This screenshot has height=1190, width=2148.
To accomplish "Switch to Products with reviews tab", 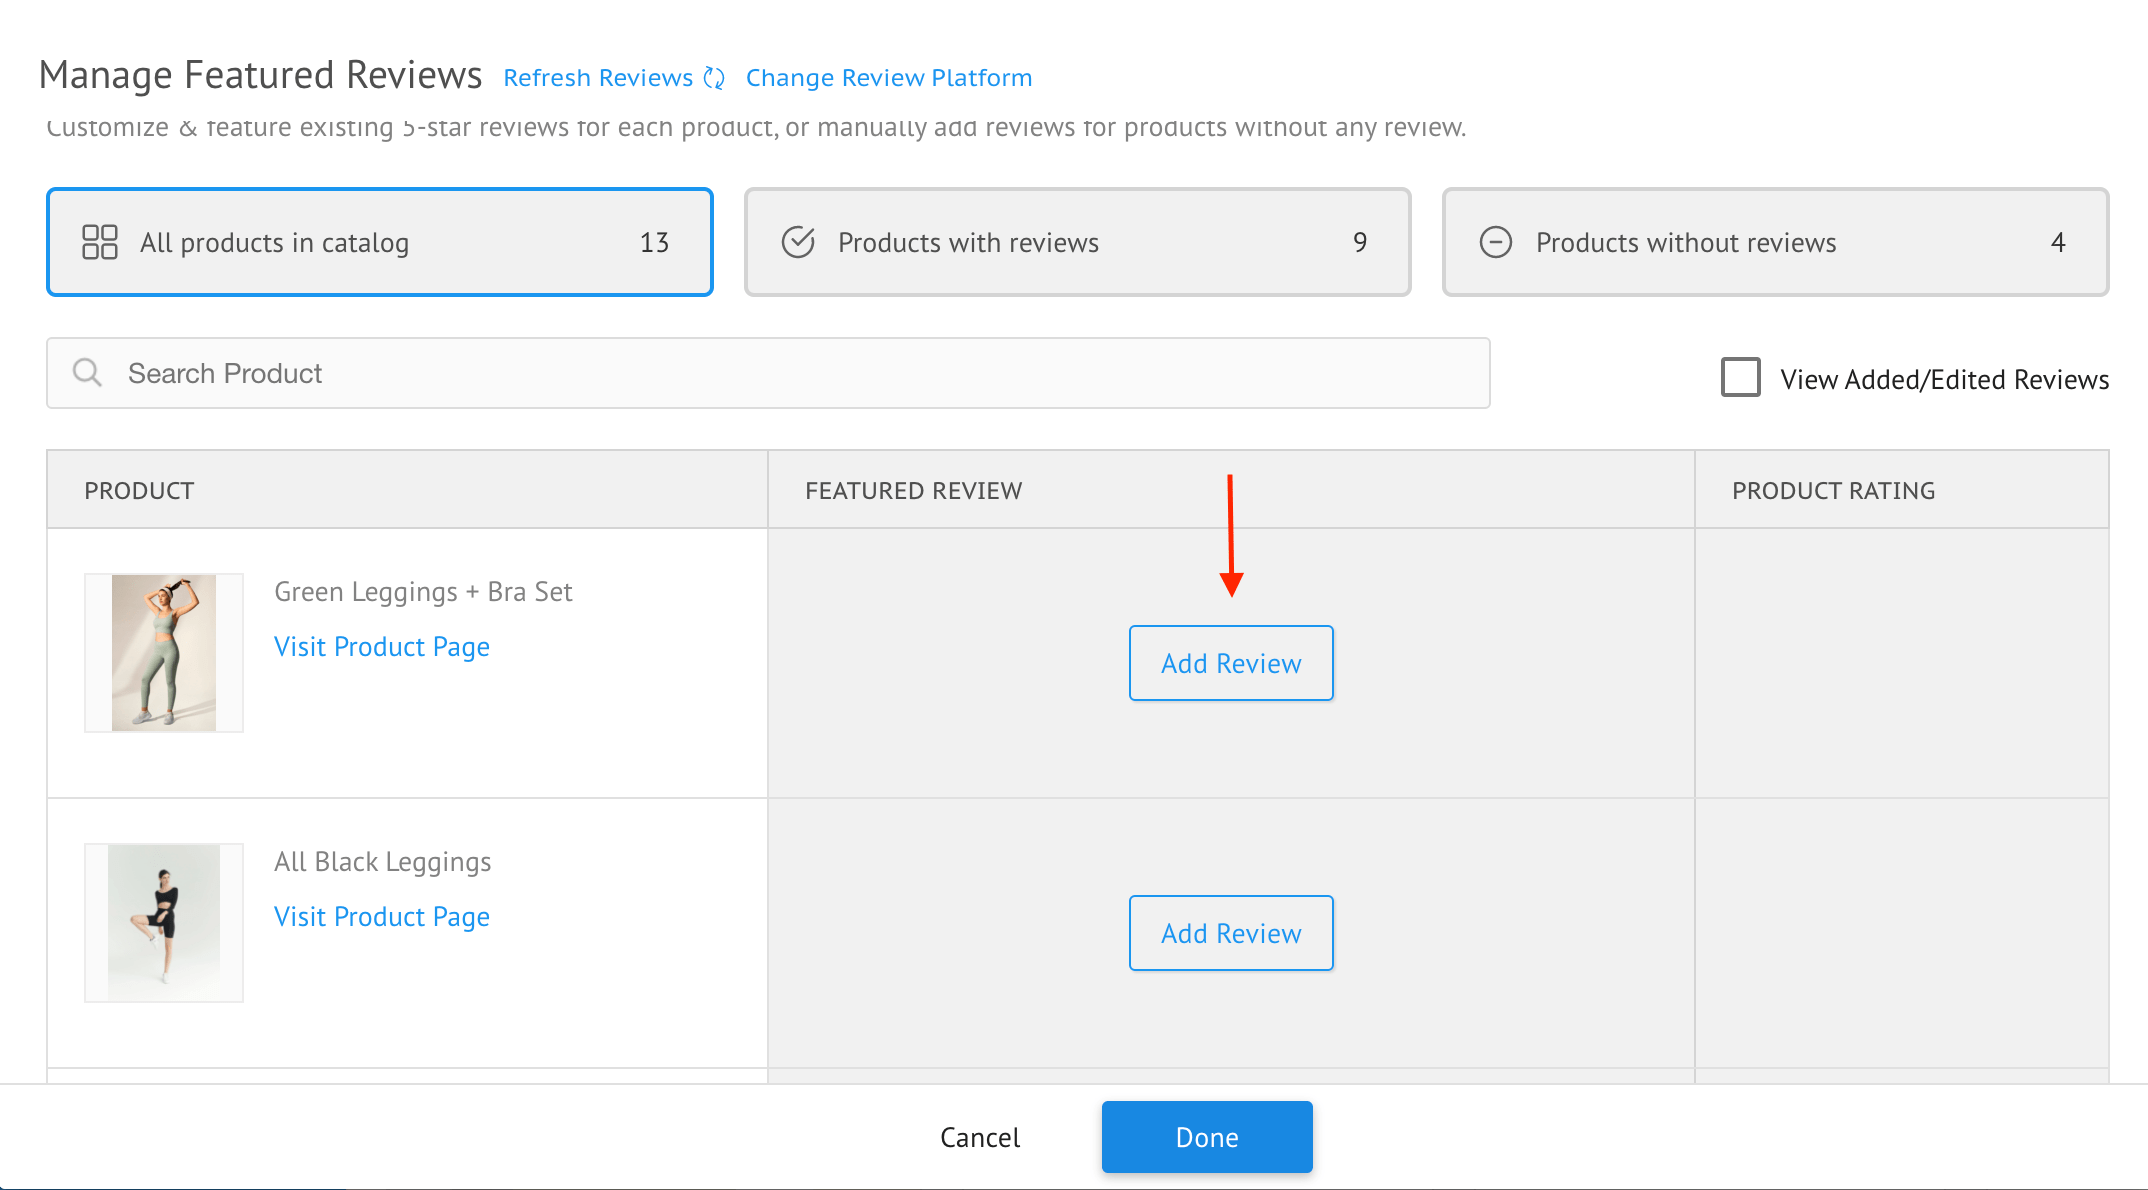I will (x=1077, y=242).
